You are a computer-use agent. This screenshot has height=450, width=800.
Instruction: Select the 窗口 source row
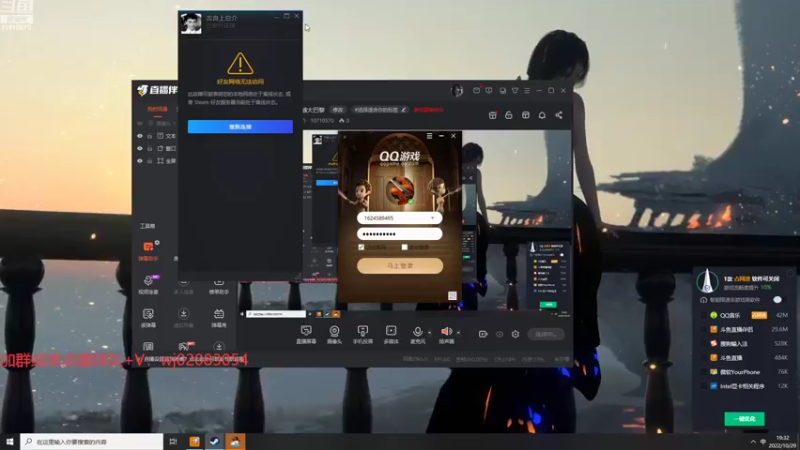tap(156, 148)
